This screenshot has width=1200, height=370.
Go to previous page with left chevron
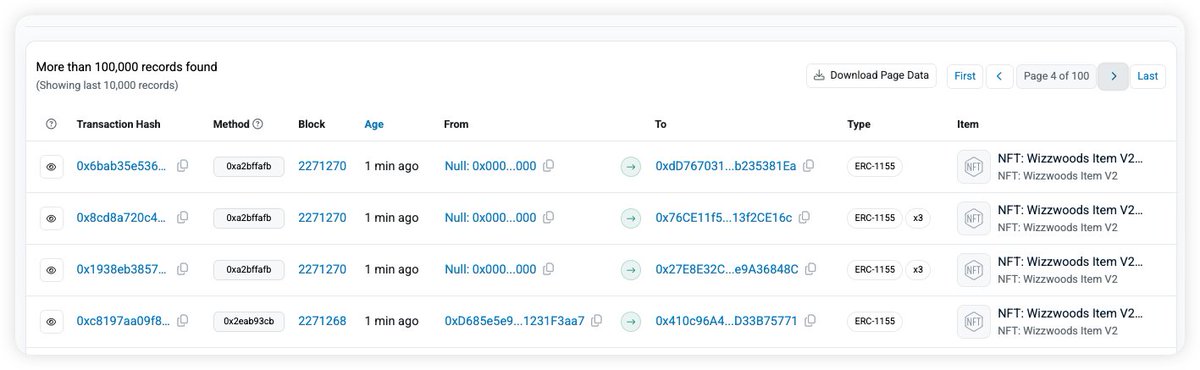[x=999, y=76]
